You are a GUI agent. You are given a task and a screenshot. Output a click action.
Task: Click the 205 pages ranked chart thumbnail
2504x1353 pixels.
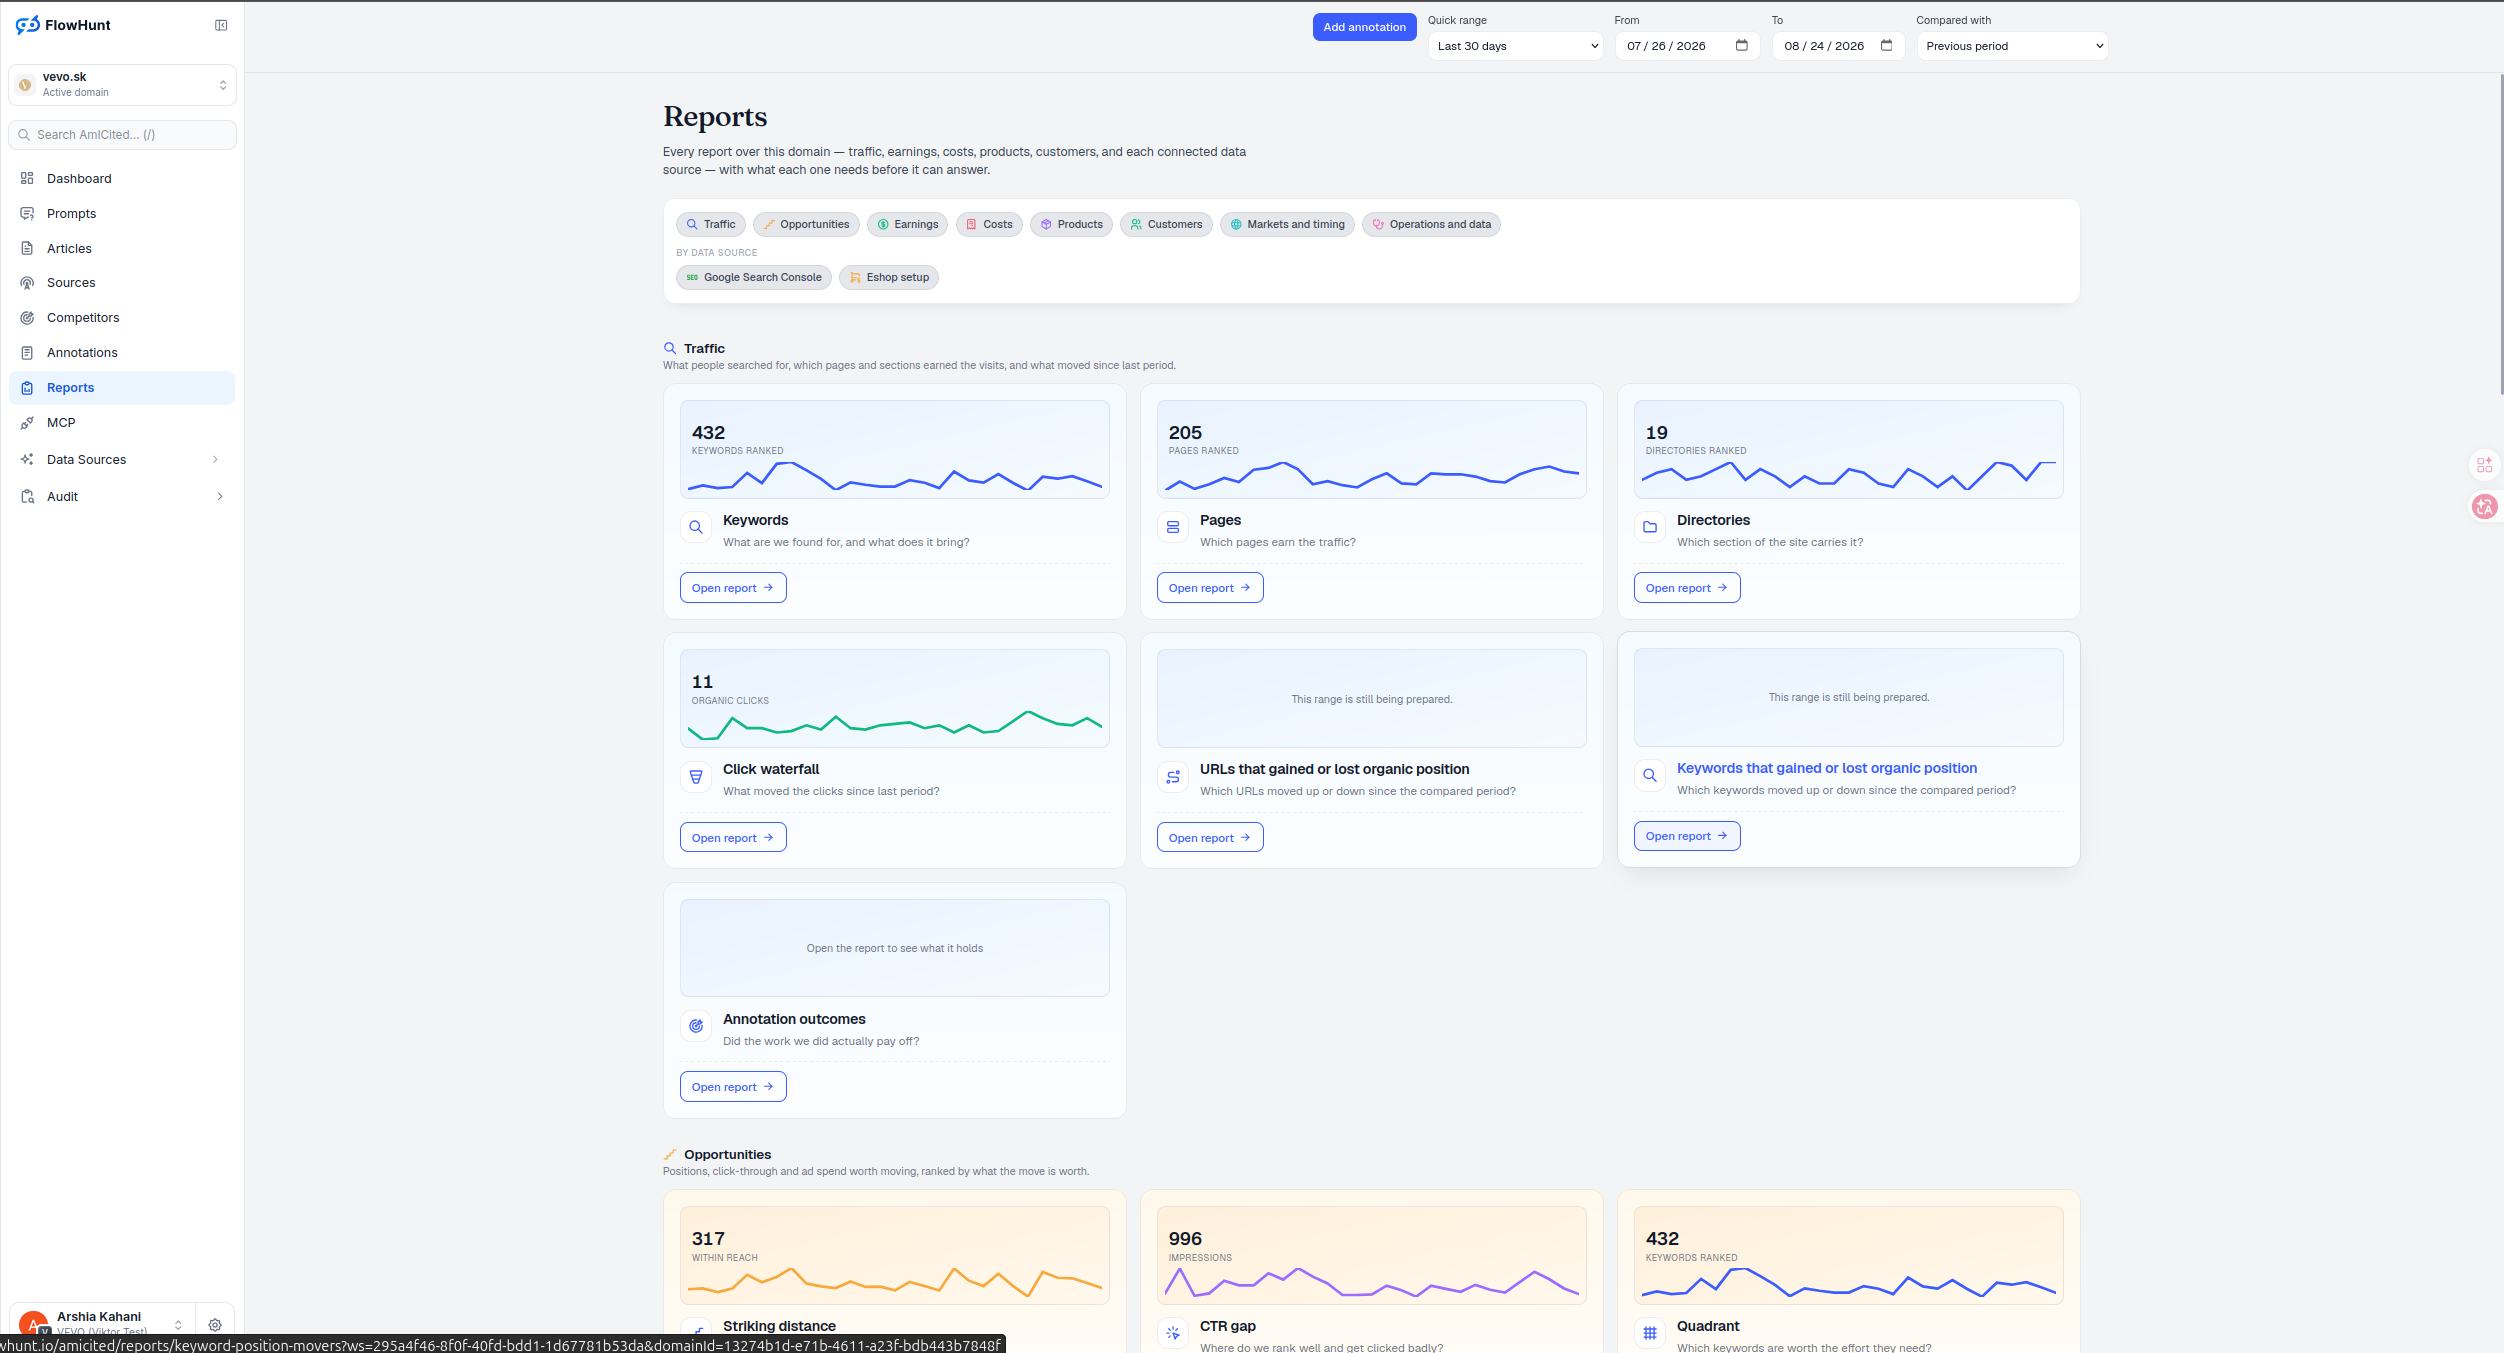tap(1372, 449)
